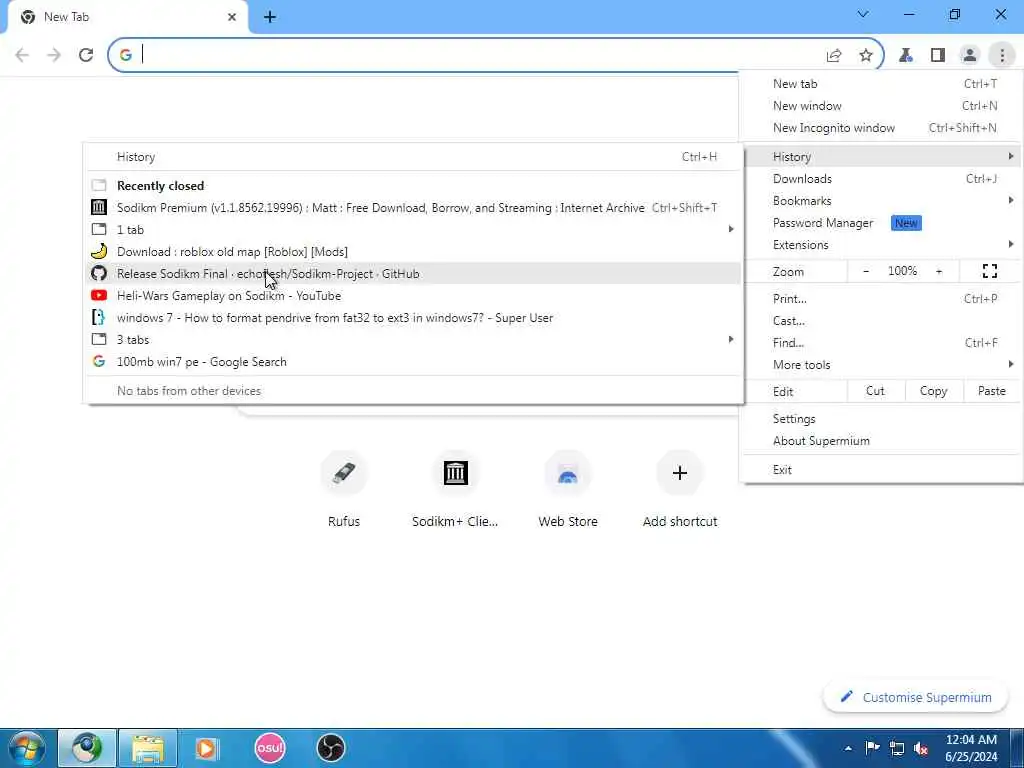Click the network tray icon
The width and height of the screenshot is (1024, 768).
[897, 748]
